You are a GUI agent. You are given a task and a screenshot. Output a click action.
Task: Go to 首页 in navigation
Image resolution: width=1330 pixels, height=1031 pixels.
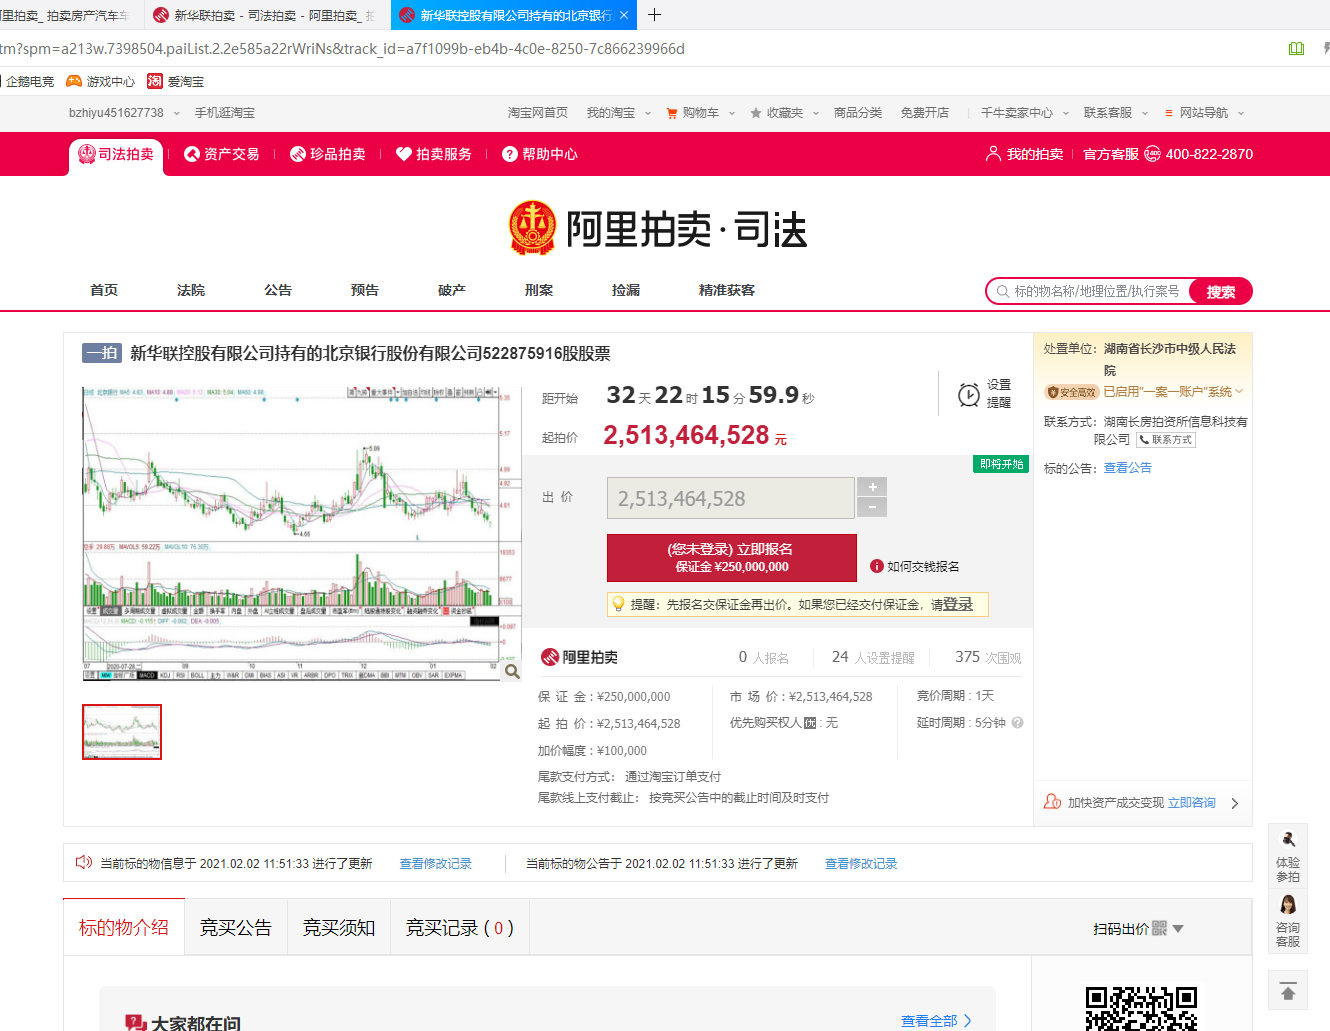point(104,290)
